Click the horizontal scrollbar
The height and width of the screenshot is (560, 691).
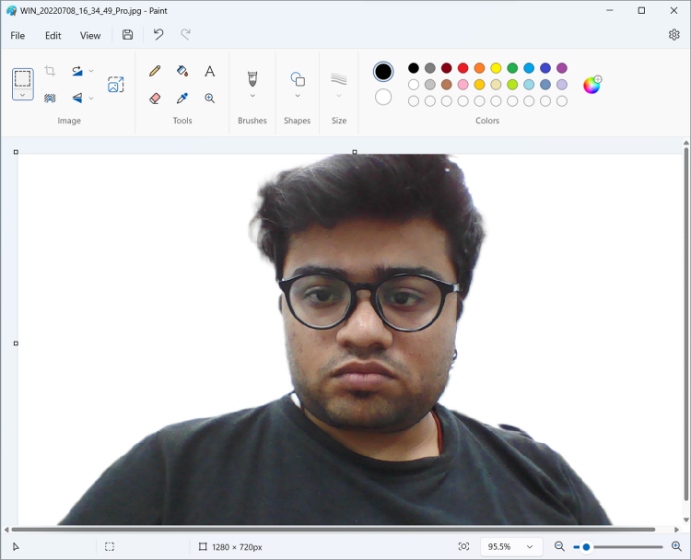point(333,529)
